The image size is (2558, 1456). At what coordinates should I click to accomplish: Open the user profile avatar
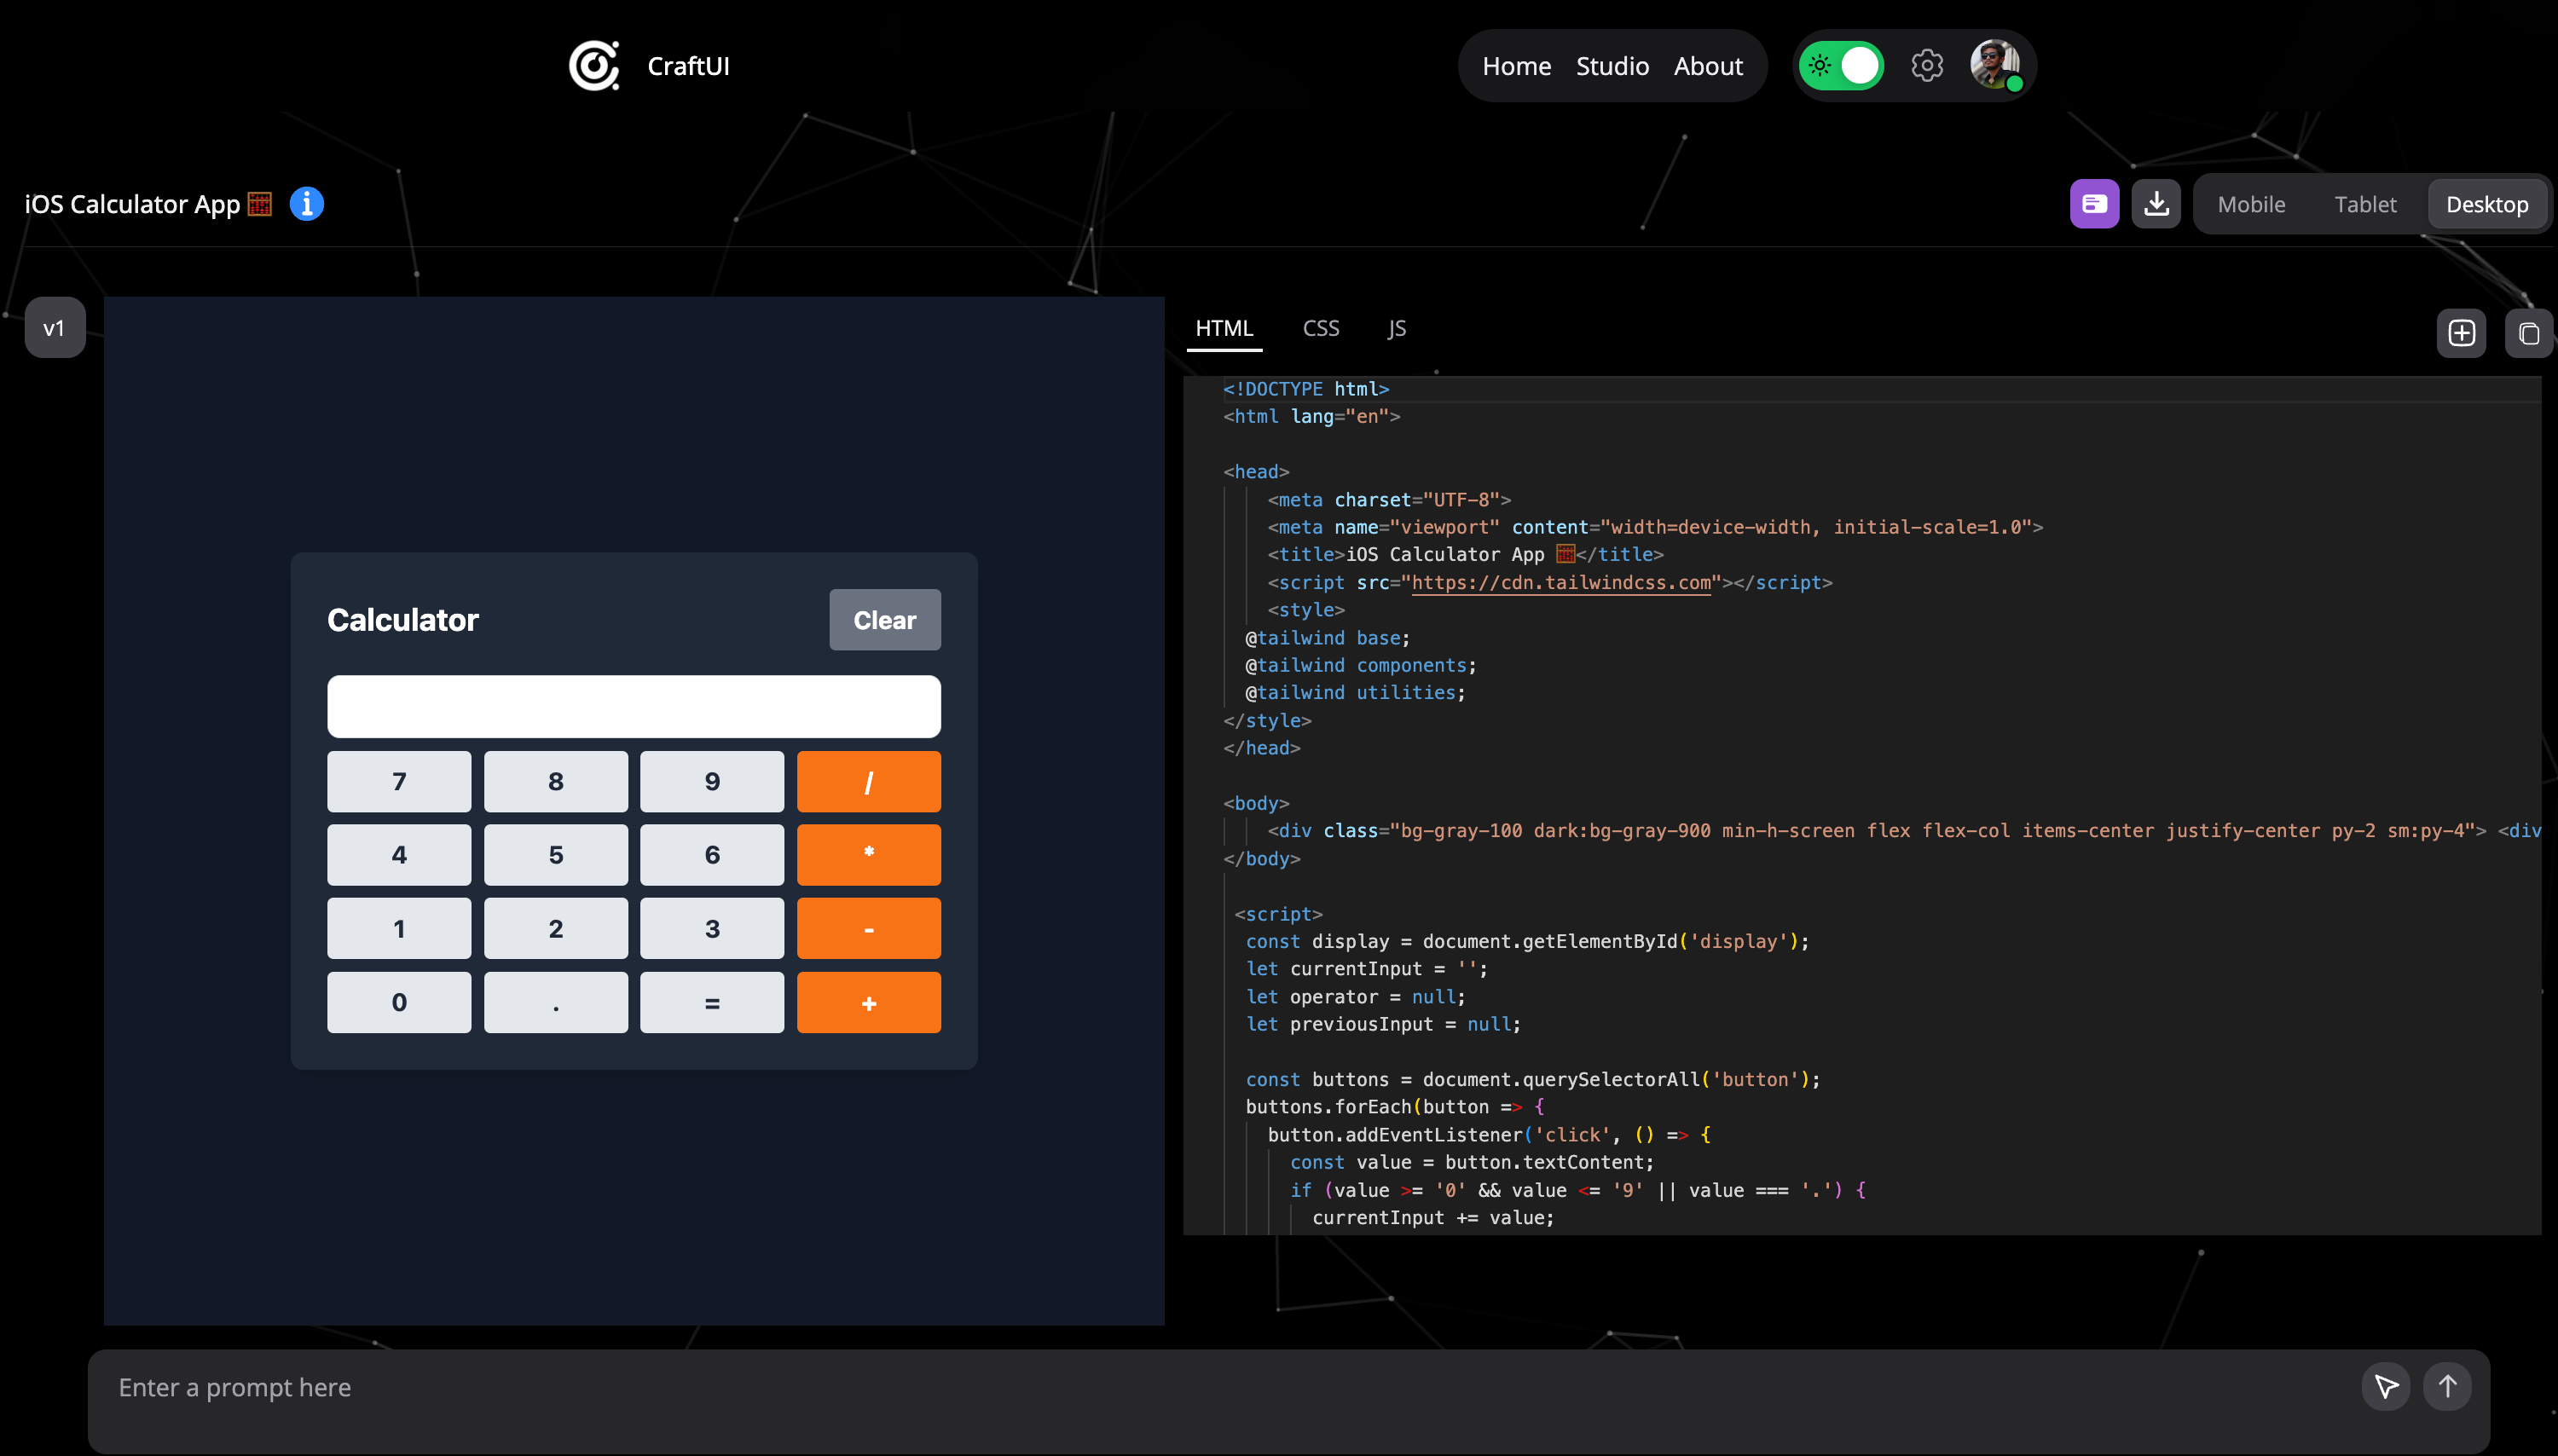(1995, 66)
